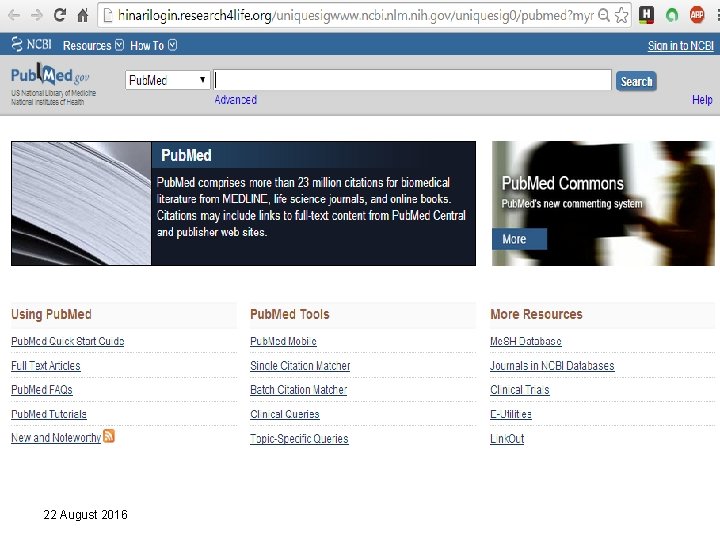Expand the How To menu
720x540 pixels.
click(x=153, y=45)
